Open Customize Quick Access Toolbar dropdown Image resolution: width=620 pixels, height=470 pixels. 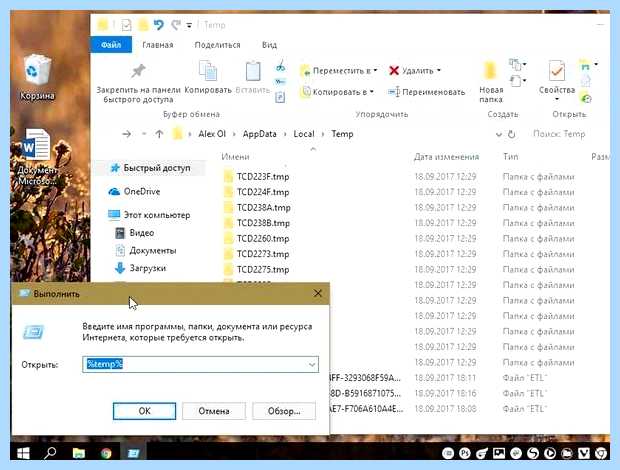point(189,26)
